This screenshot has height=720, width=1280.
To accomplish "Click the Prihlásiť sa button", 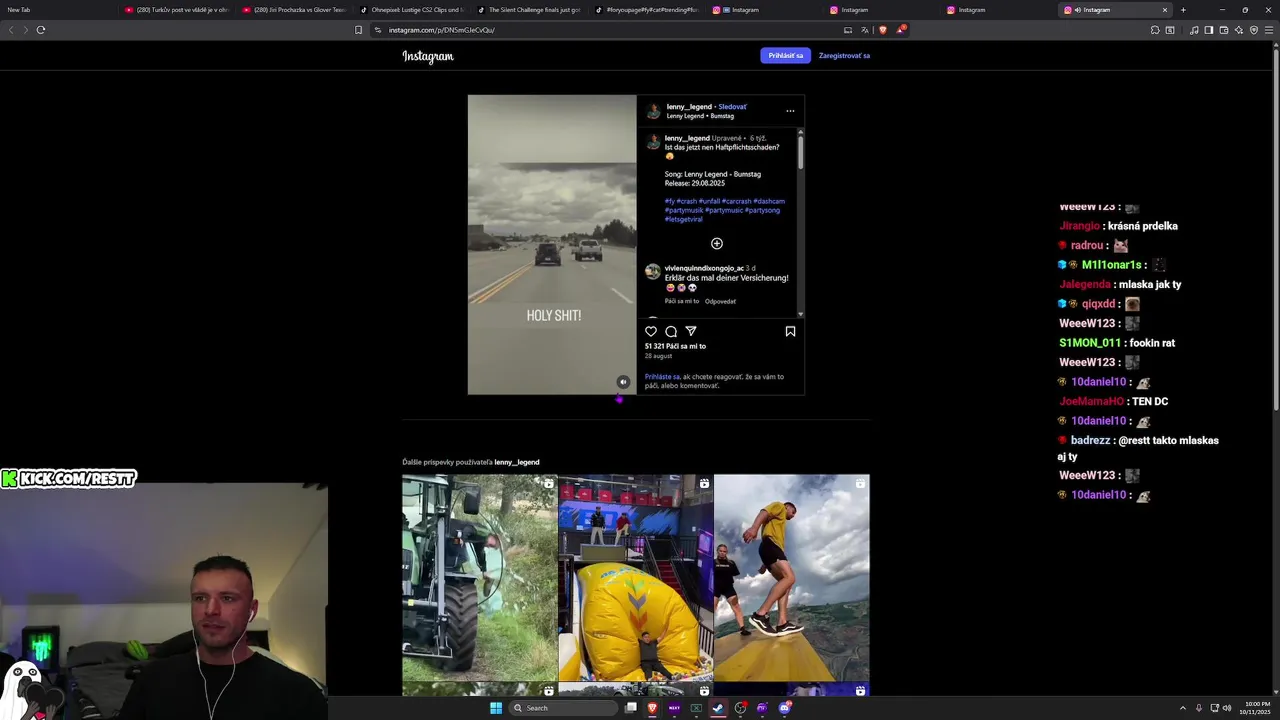I will [x=785, y=56].
